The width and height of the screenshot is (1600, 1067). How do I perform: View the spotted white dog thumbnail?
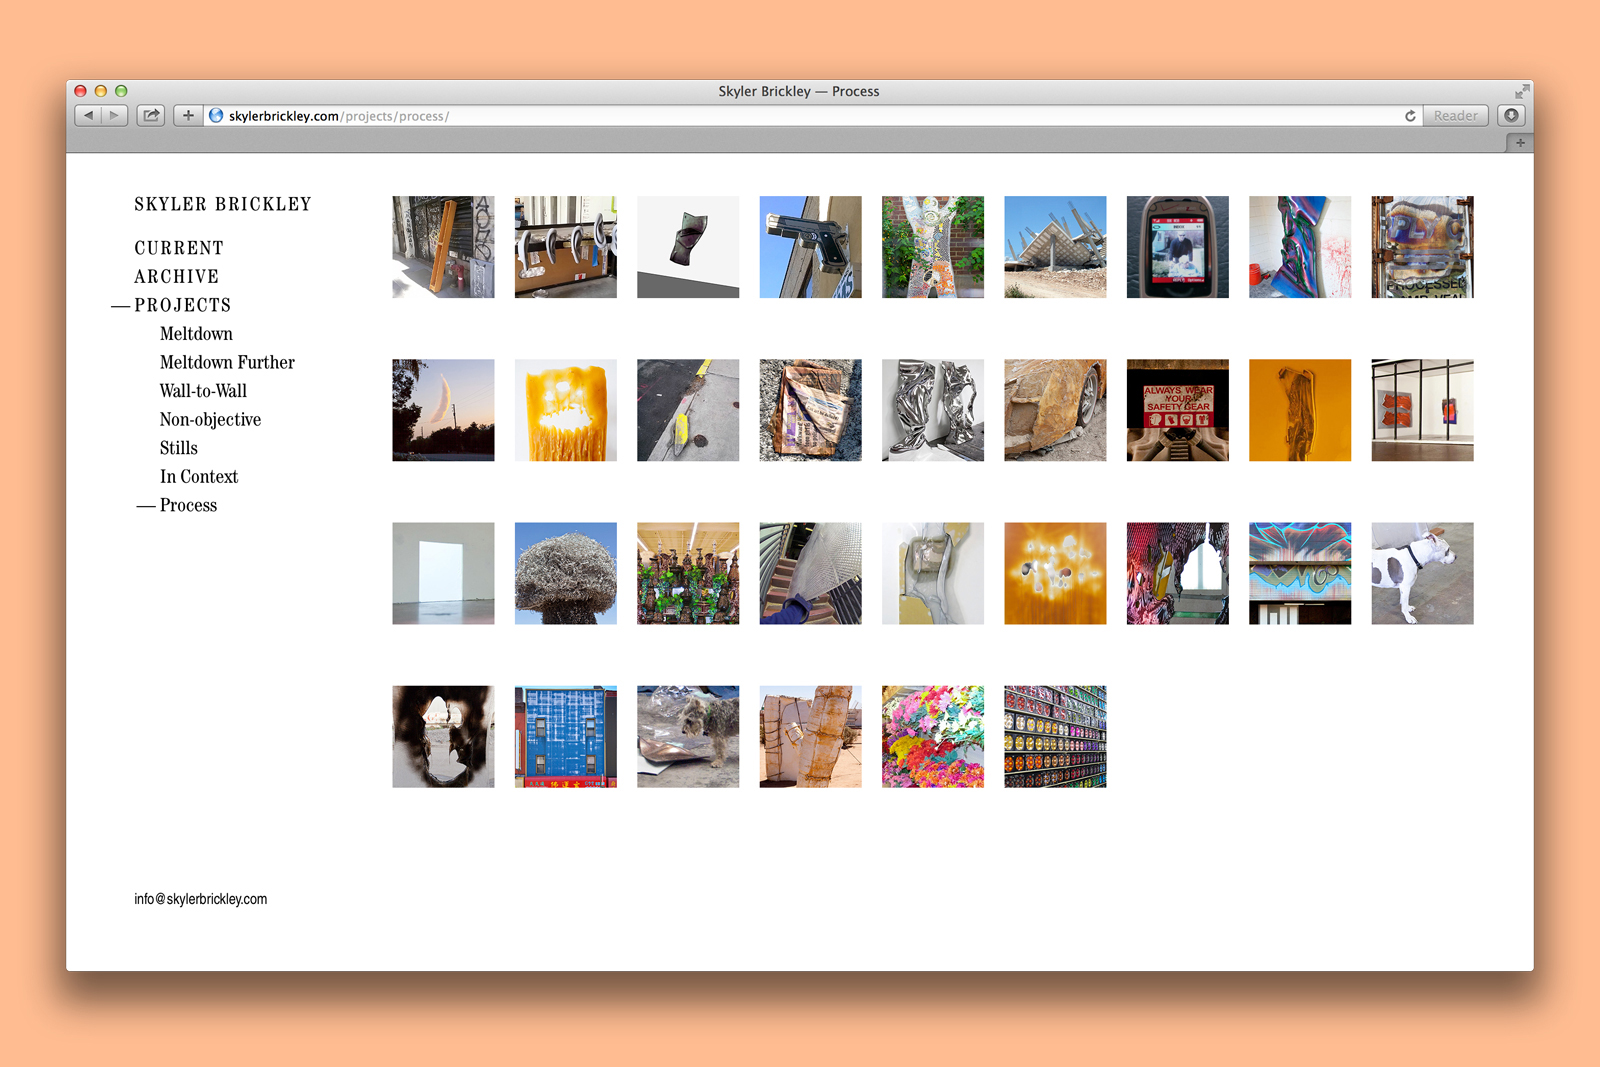click(x=1422, y=573)
